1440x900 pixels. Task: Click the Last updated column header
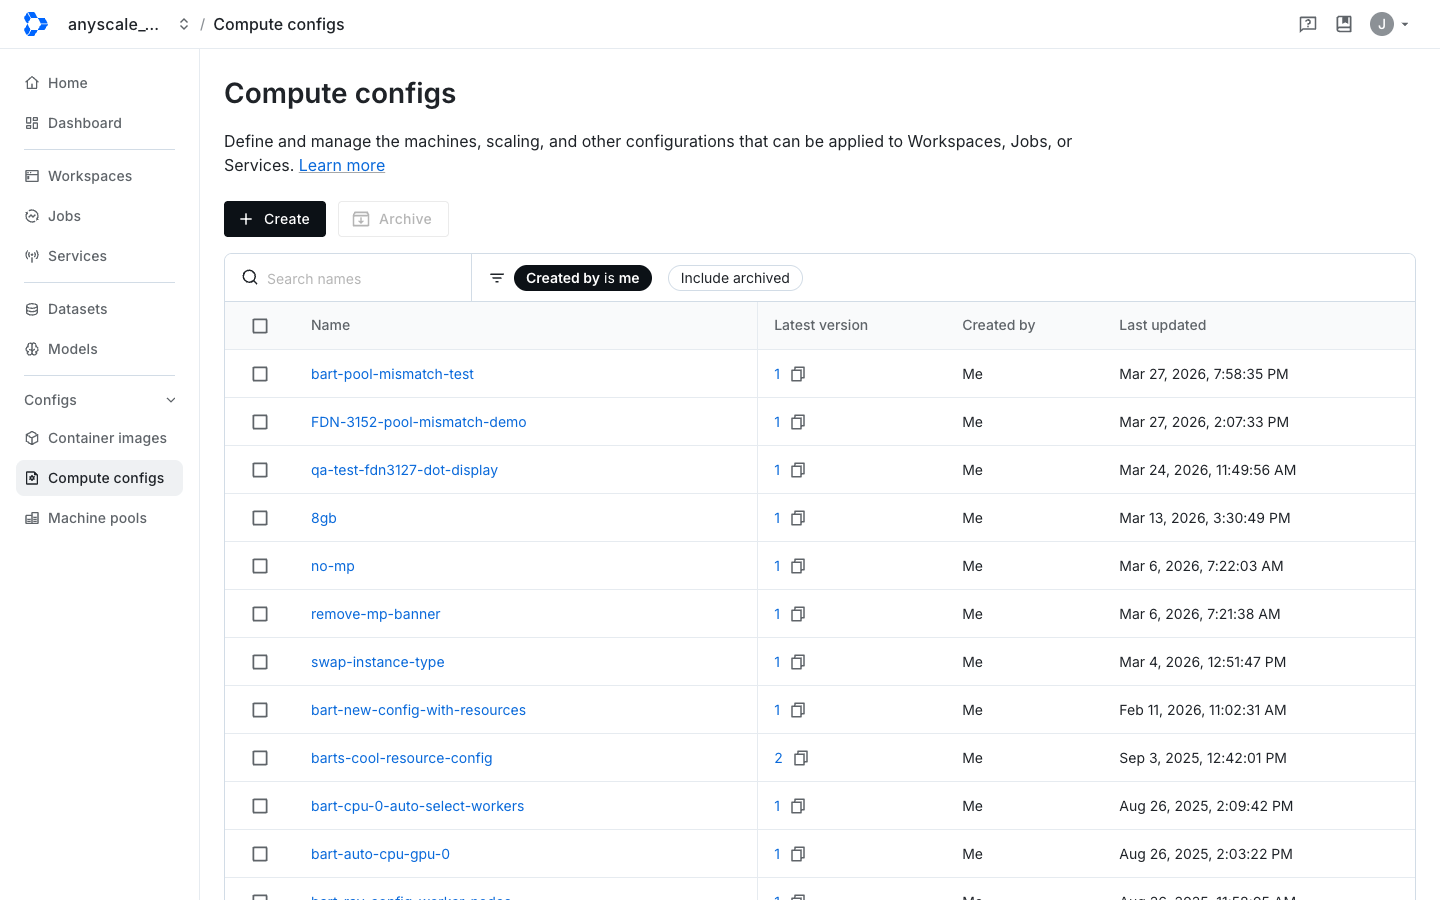pyautogui.click(x=1162, y=325)
